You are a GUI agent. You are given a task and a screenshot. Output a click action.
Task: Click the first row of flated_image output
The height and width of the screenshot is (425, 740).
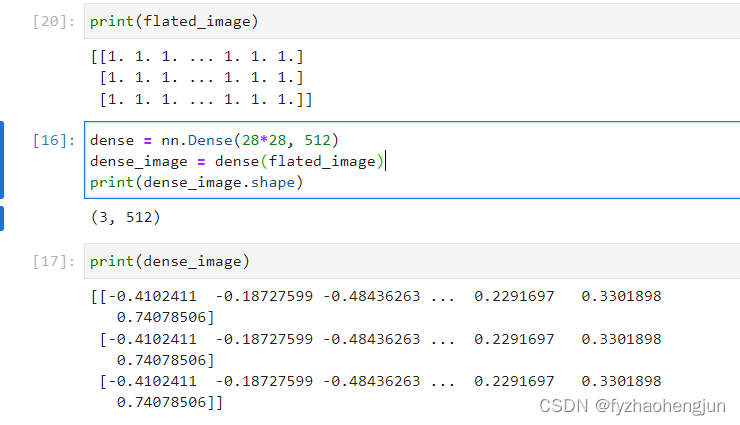point(197,57)
